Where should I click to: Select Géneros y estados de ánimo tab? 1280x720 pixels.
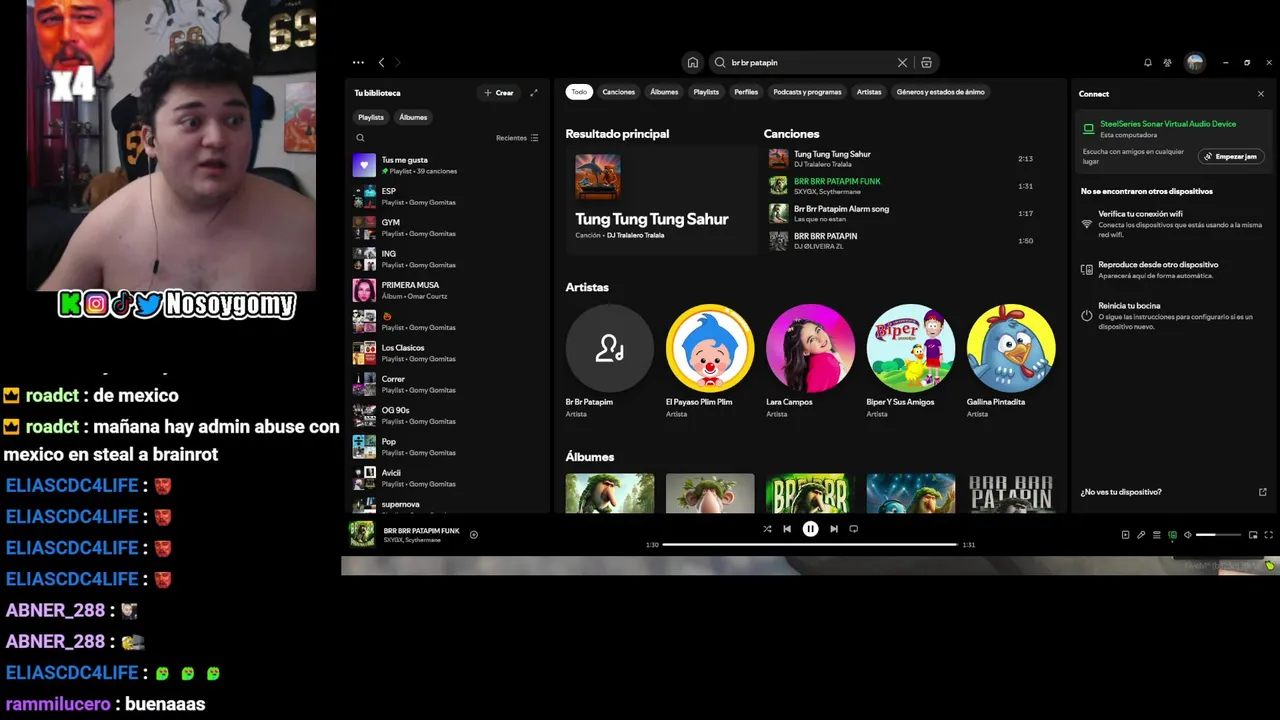[940, 92]
